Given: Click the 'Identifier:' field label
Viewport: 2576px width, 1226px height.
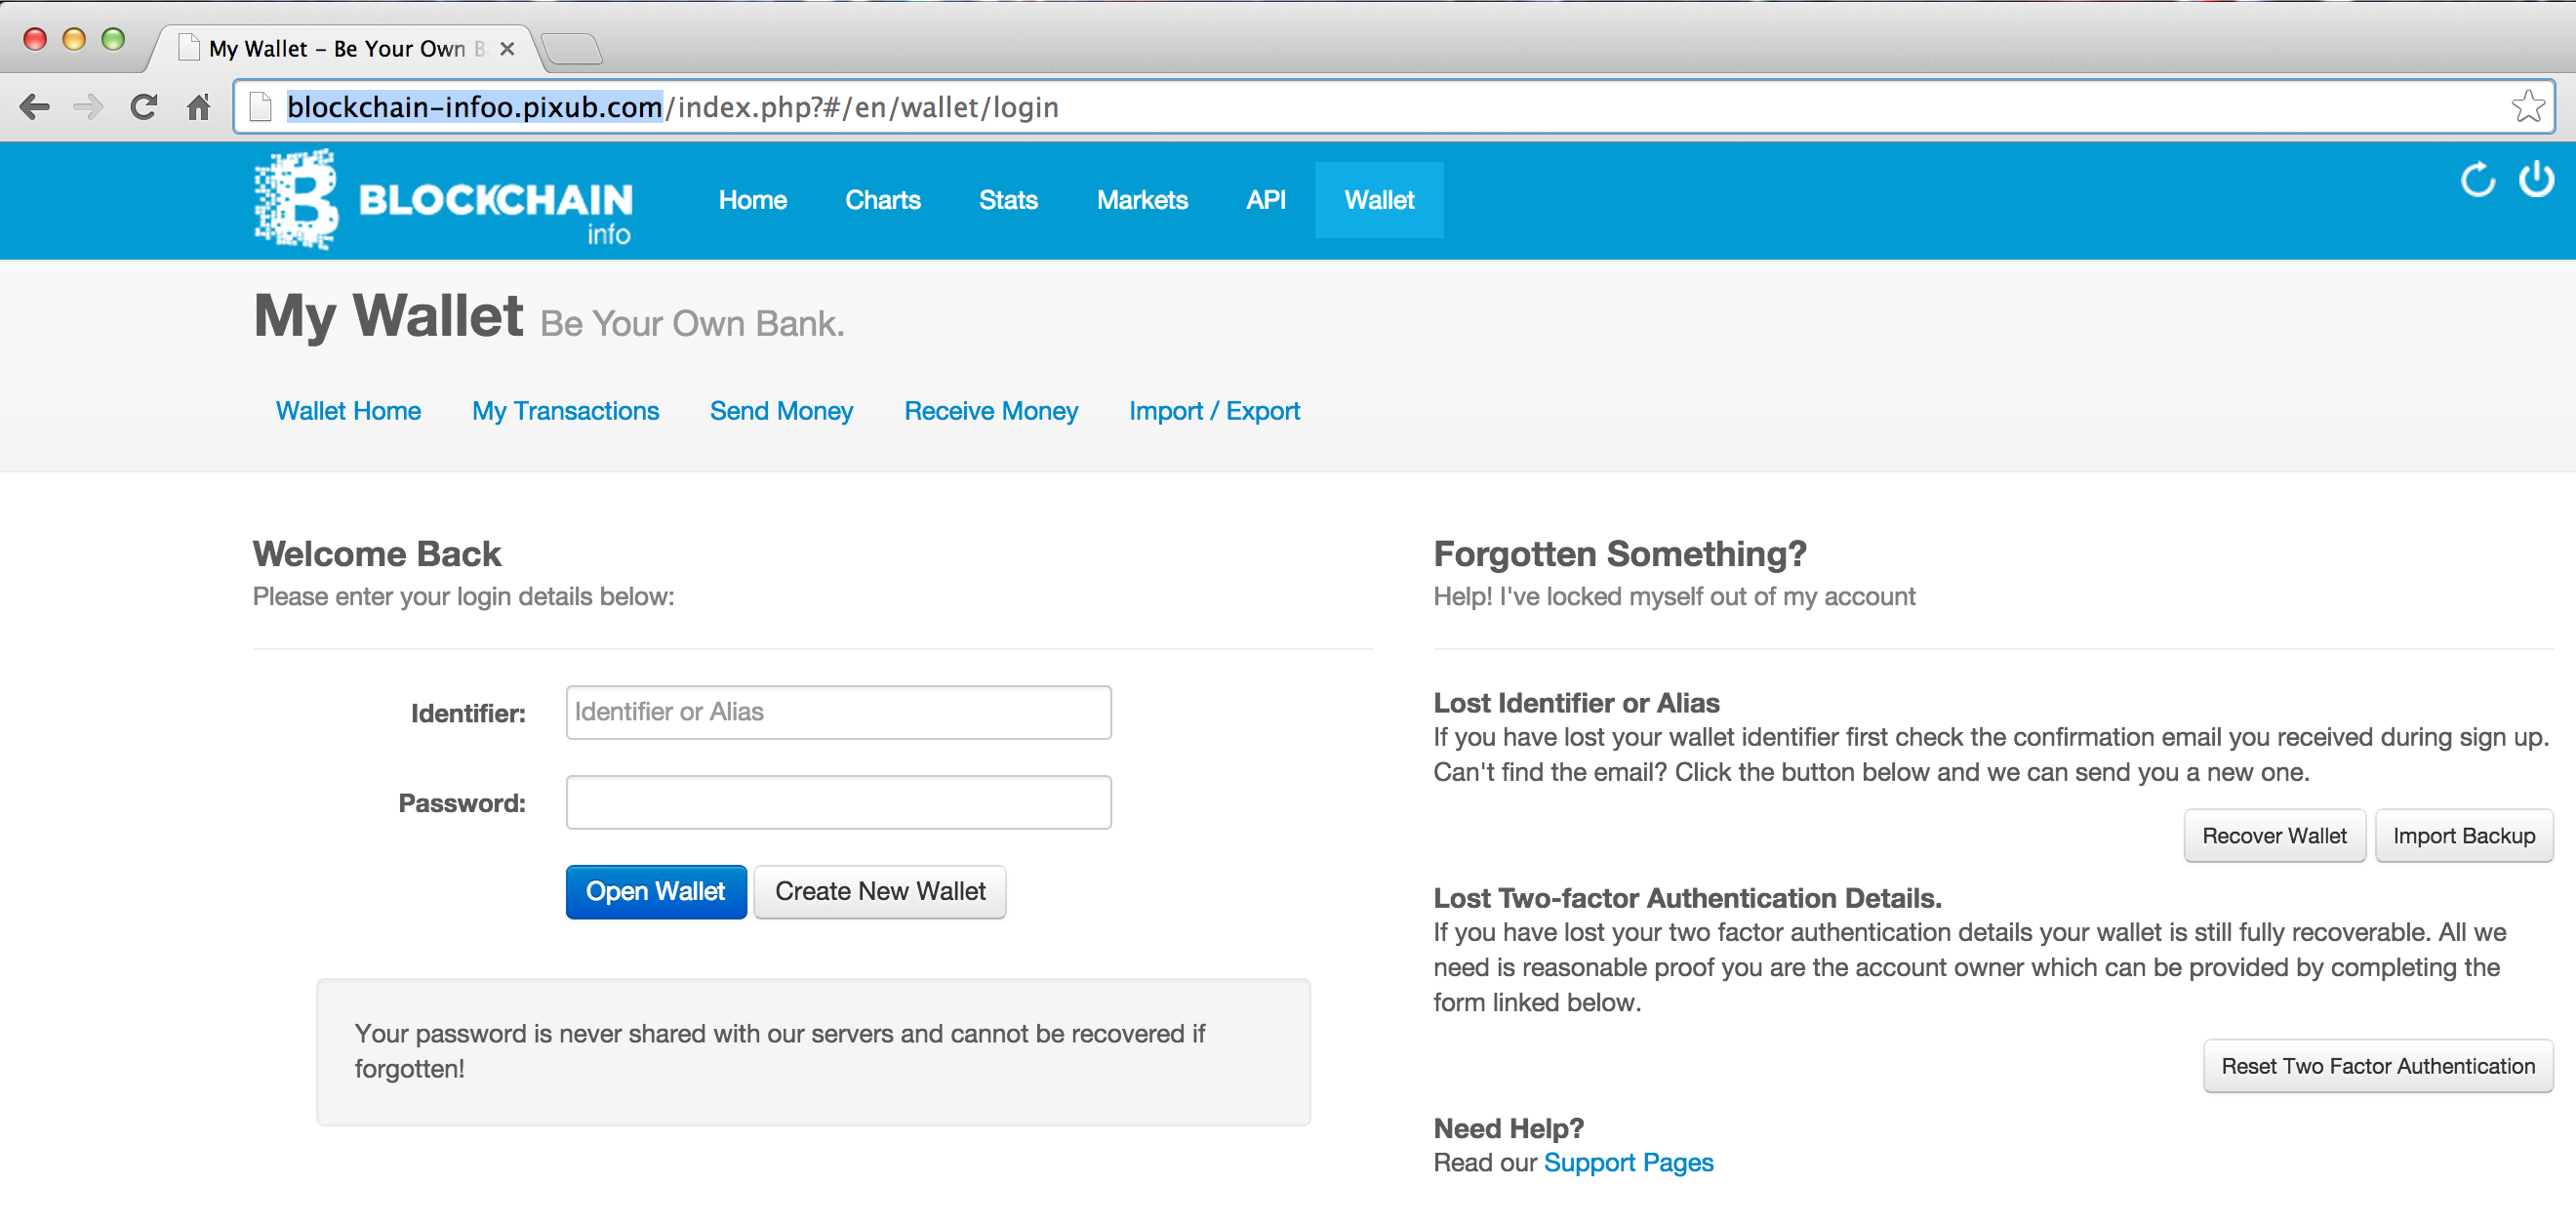Looking at the screenshot, I should tap(468, 713).
